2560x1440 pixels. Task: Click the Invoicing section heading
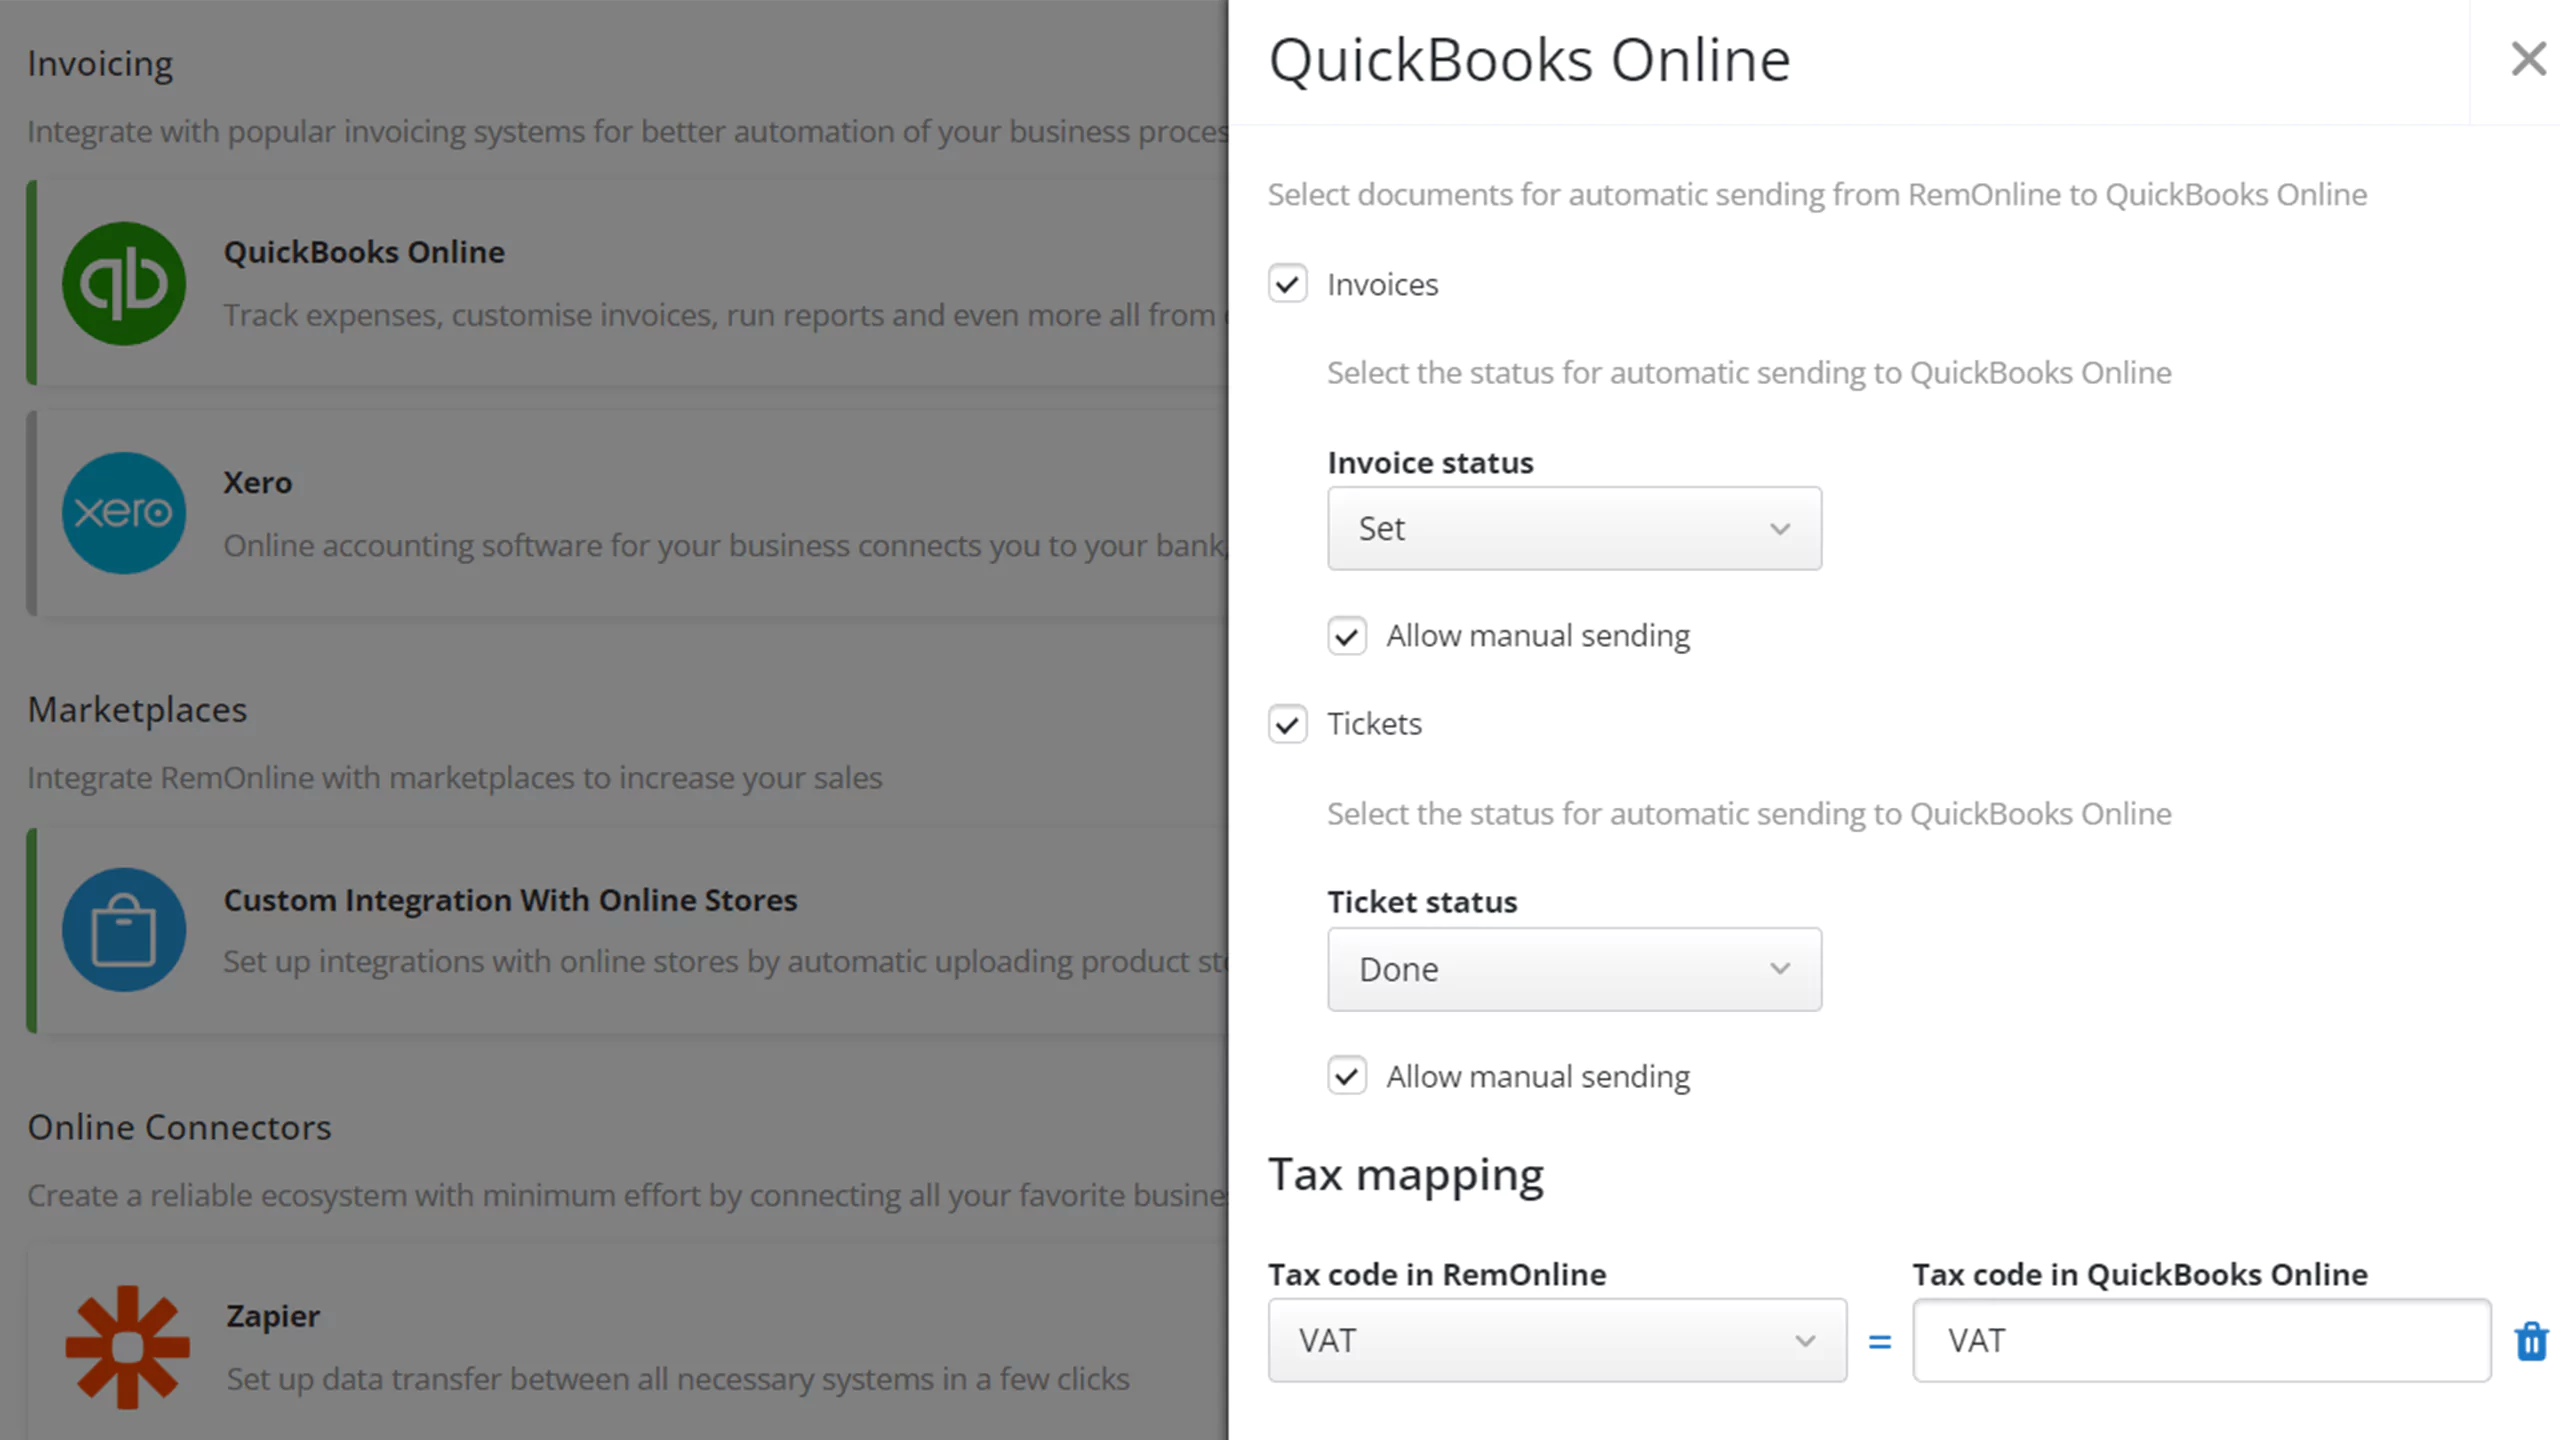tap(100, 64)
